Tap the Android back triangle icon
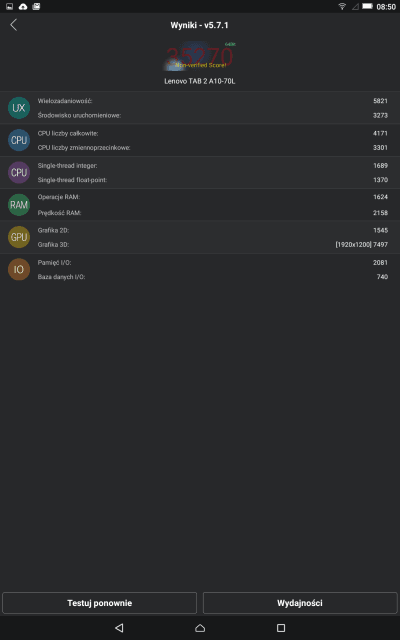400x640 pixels. [x=119, y=628]
